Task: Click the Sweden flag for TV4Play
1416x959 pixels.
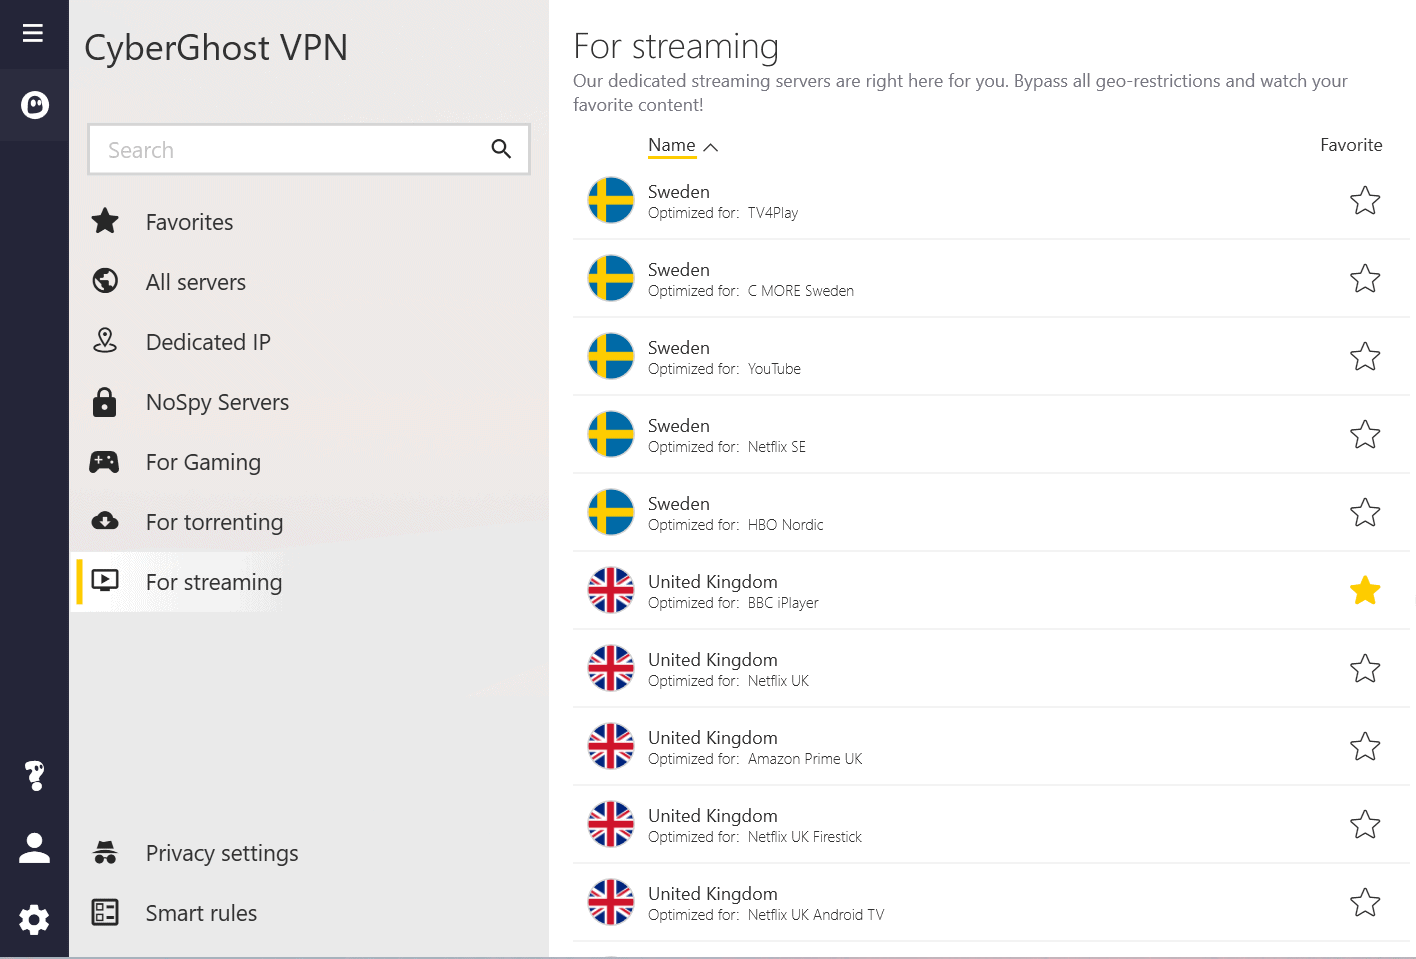Action: (x=611, y=200)
